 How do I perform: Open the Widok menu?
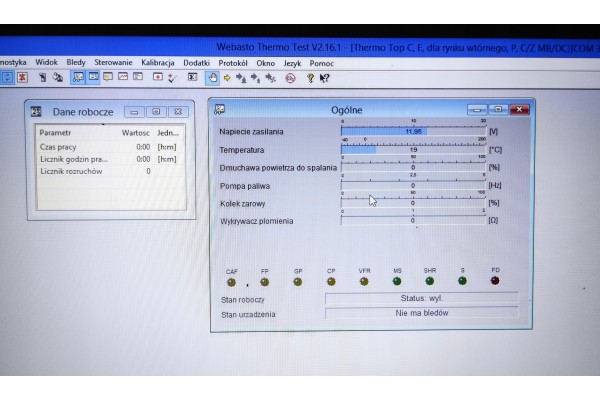click(46, 62)
